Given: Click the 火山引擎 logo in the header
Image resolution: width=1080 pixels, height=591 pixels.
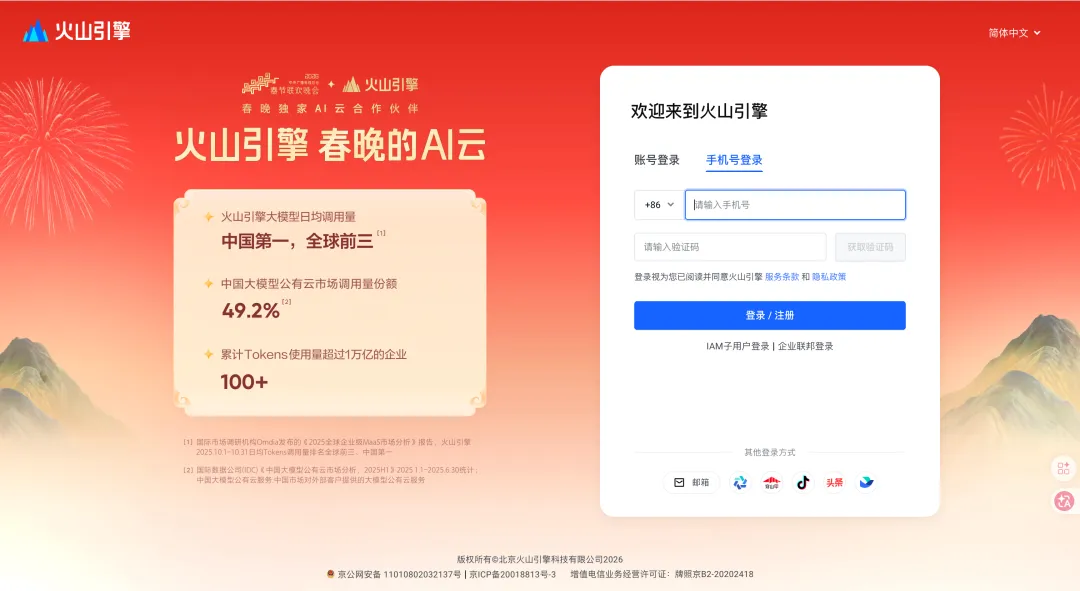Looking at the screenshot, I should (76, 31).
